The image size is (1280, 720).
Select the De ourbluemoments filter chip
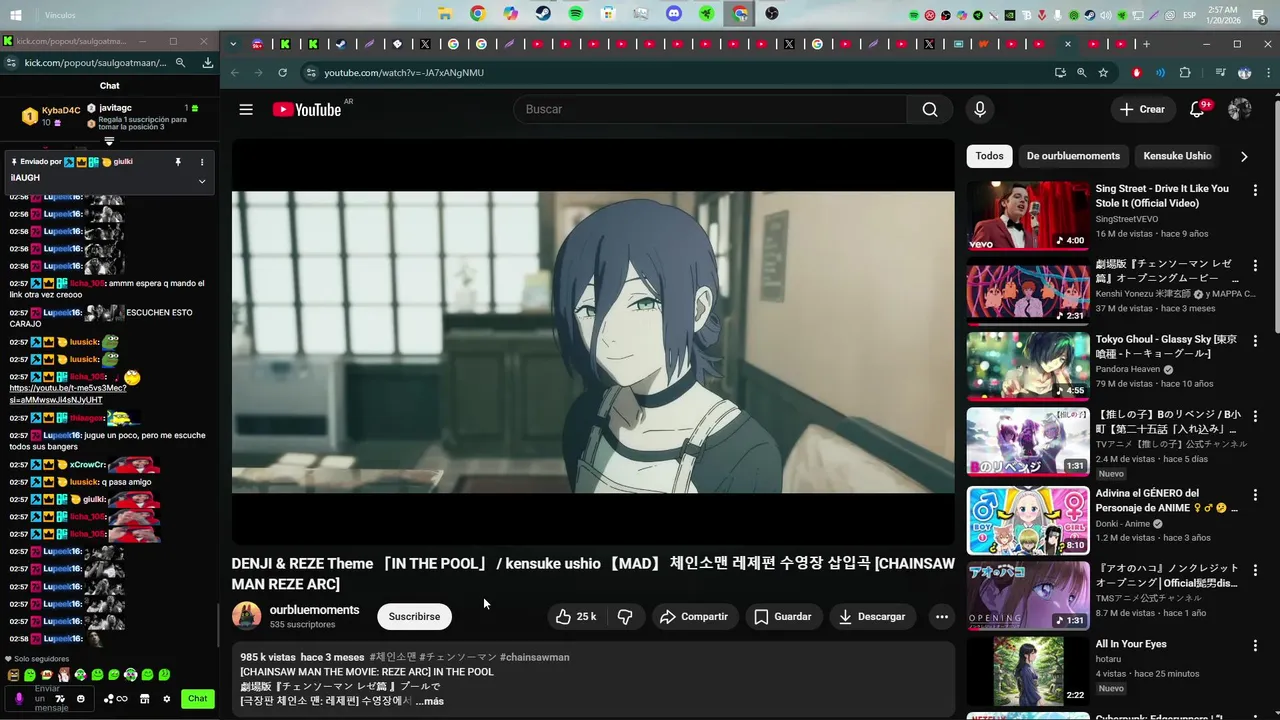click(x=1073, y=156)
